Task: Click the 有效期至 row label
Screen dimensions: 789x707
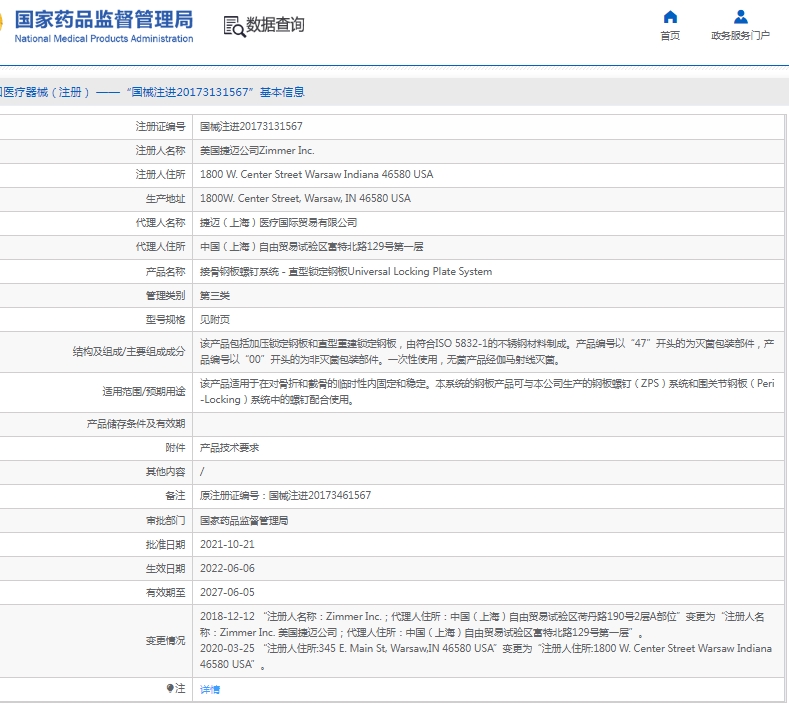Action: pos(166,593)
